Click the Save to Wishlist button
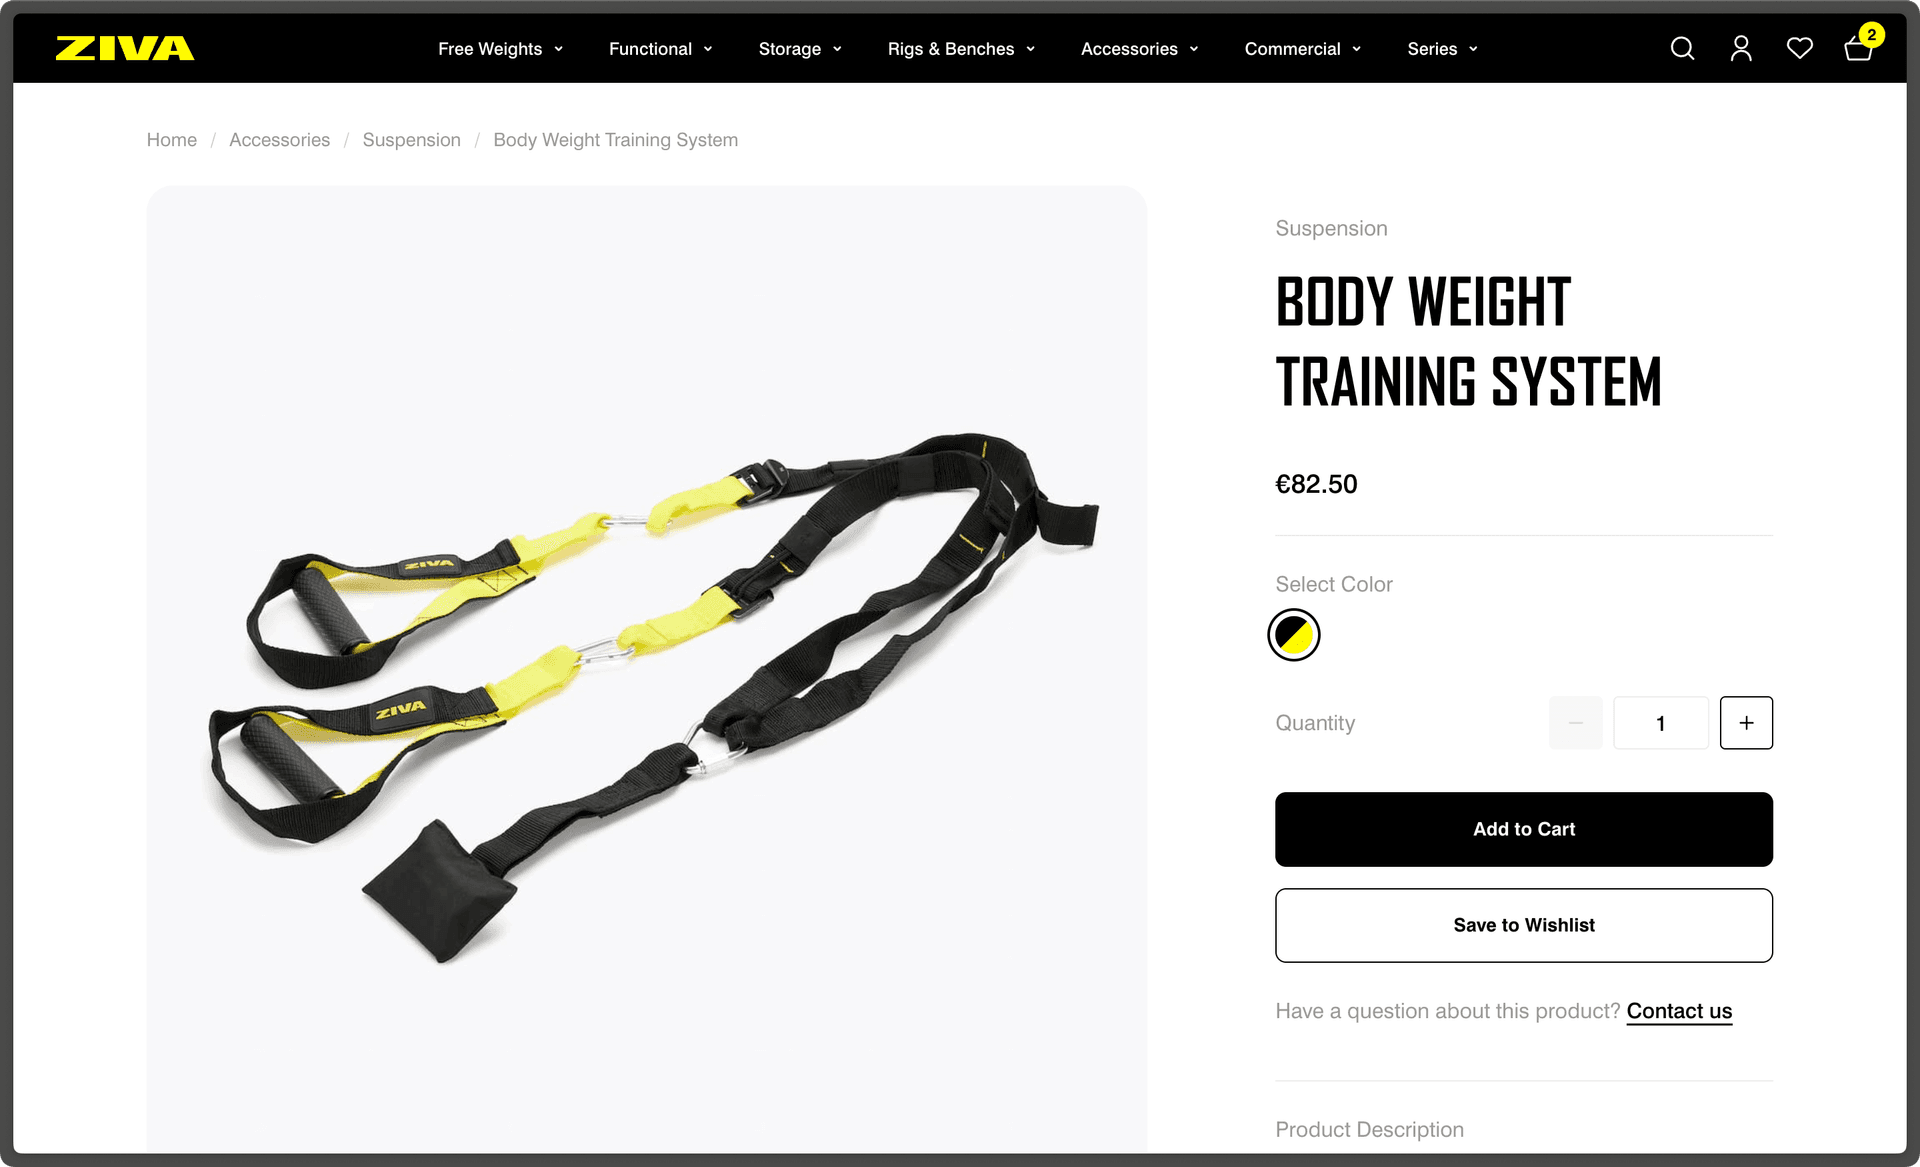This screenshot has width=1920, height=1167. point(1524,925)
